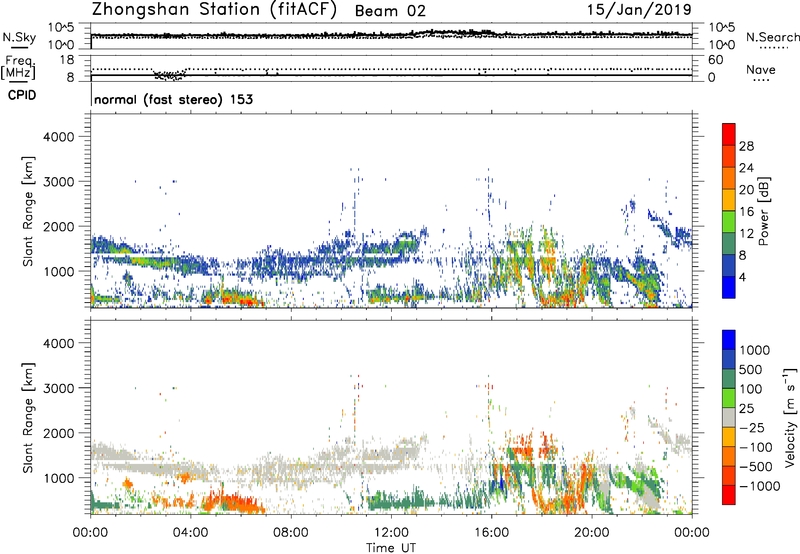Click the date '15/Jan/2019'
The width and height of the screenshot is (800, 554).
[x=639, y=9]
